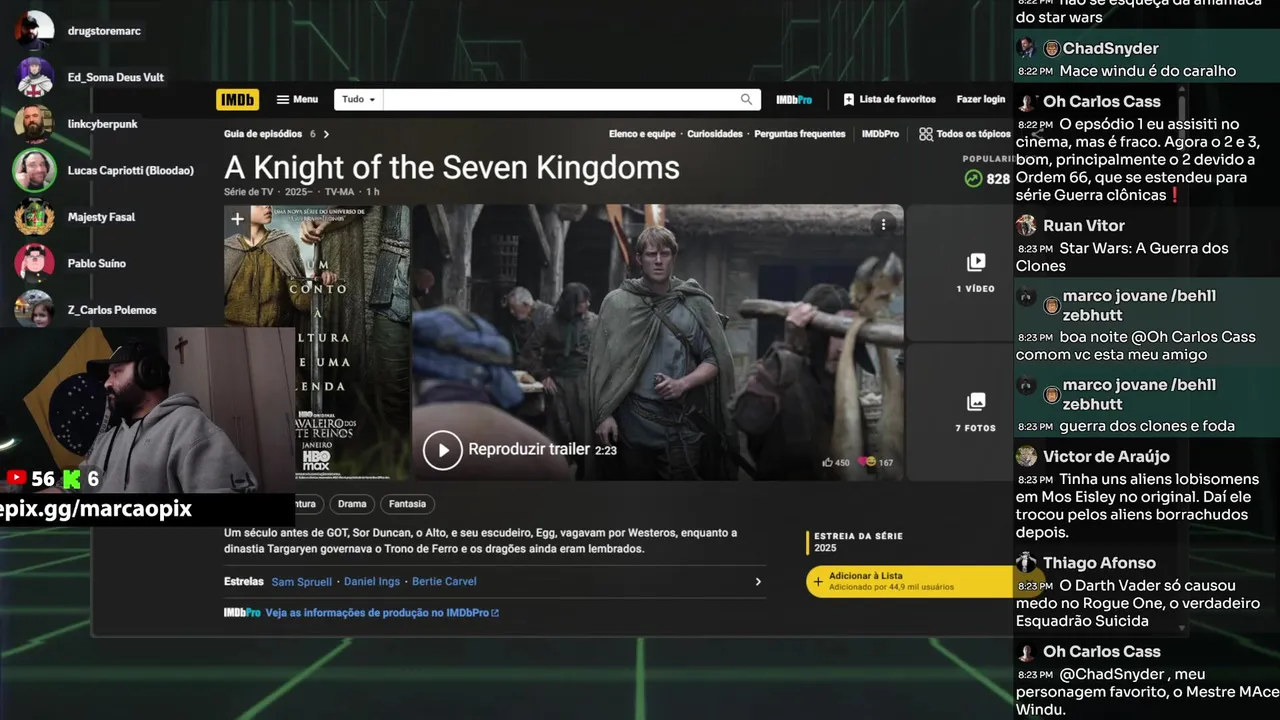Viewport: 1280px width, 720px height.
Task: Click Adicionar à Lista button
Action: click(x=910, y=581)
